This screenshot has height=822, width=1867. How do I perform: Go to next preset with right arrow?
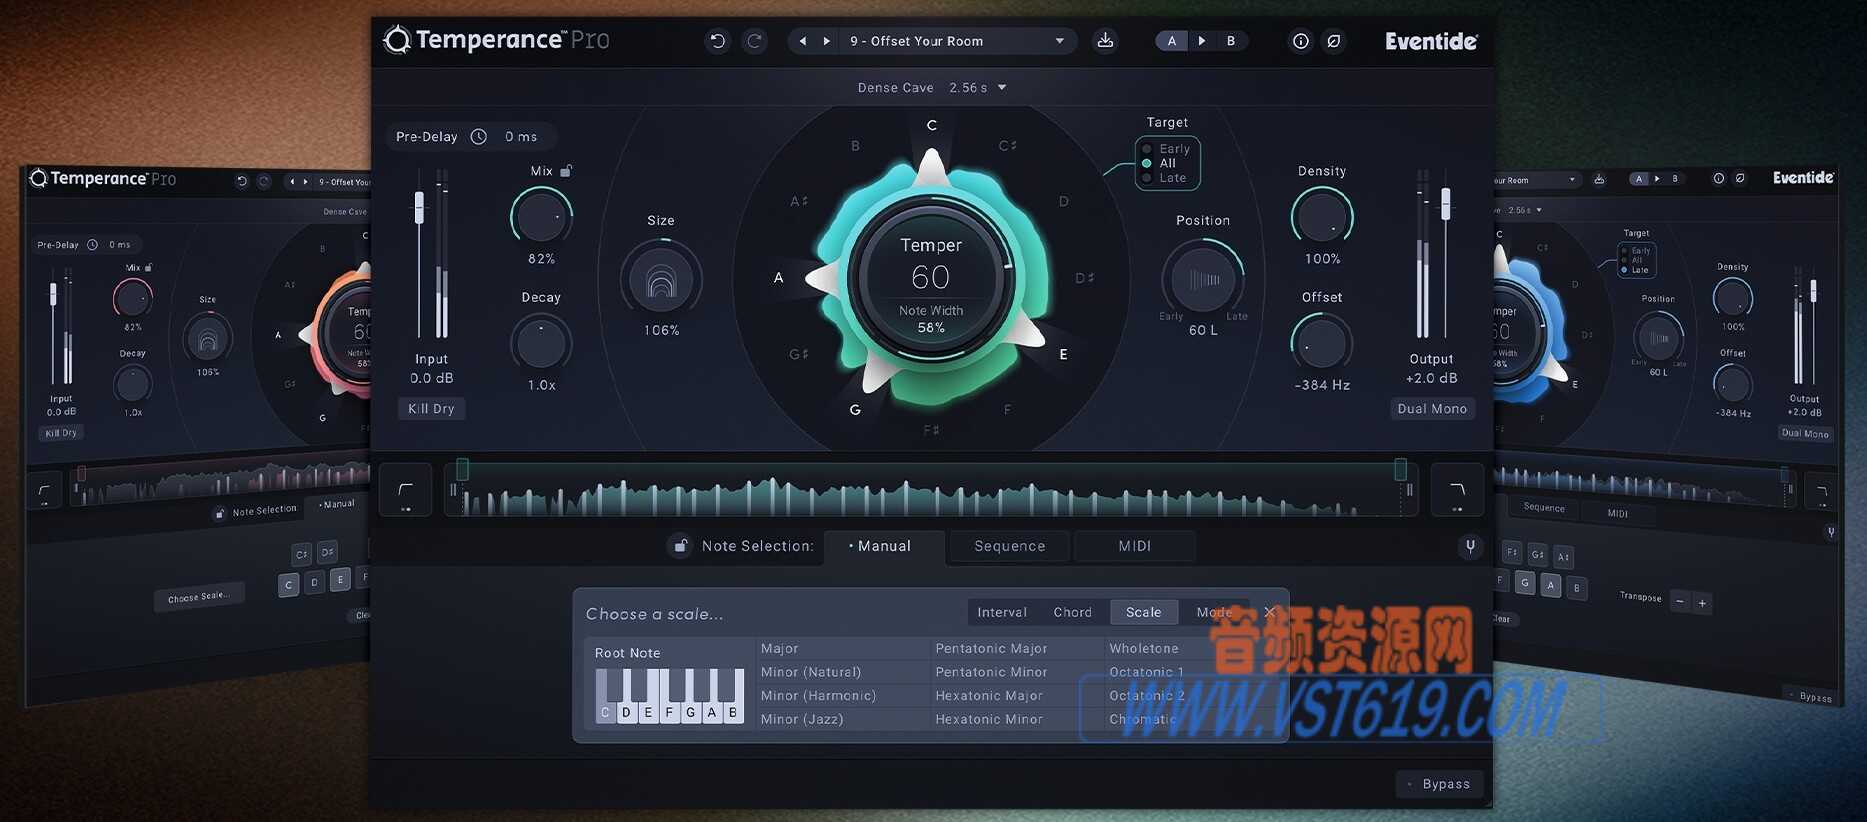coord(826,41)
